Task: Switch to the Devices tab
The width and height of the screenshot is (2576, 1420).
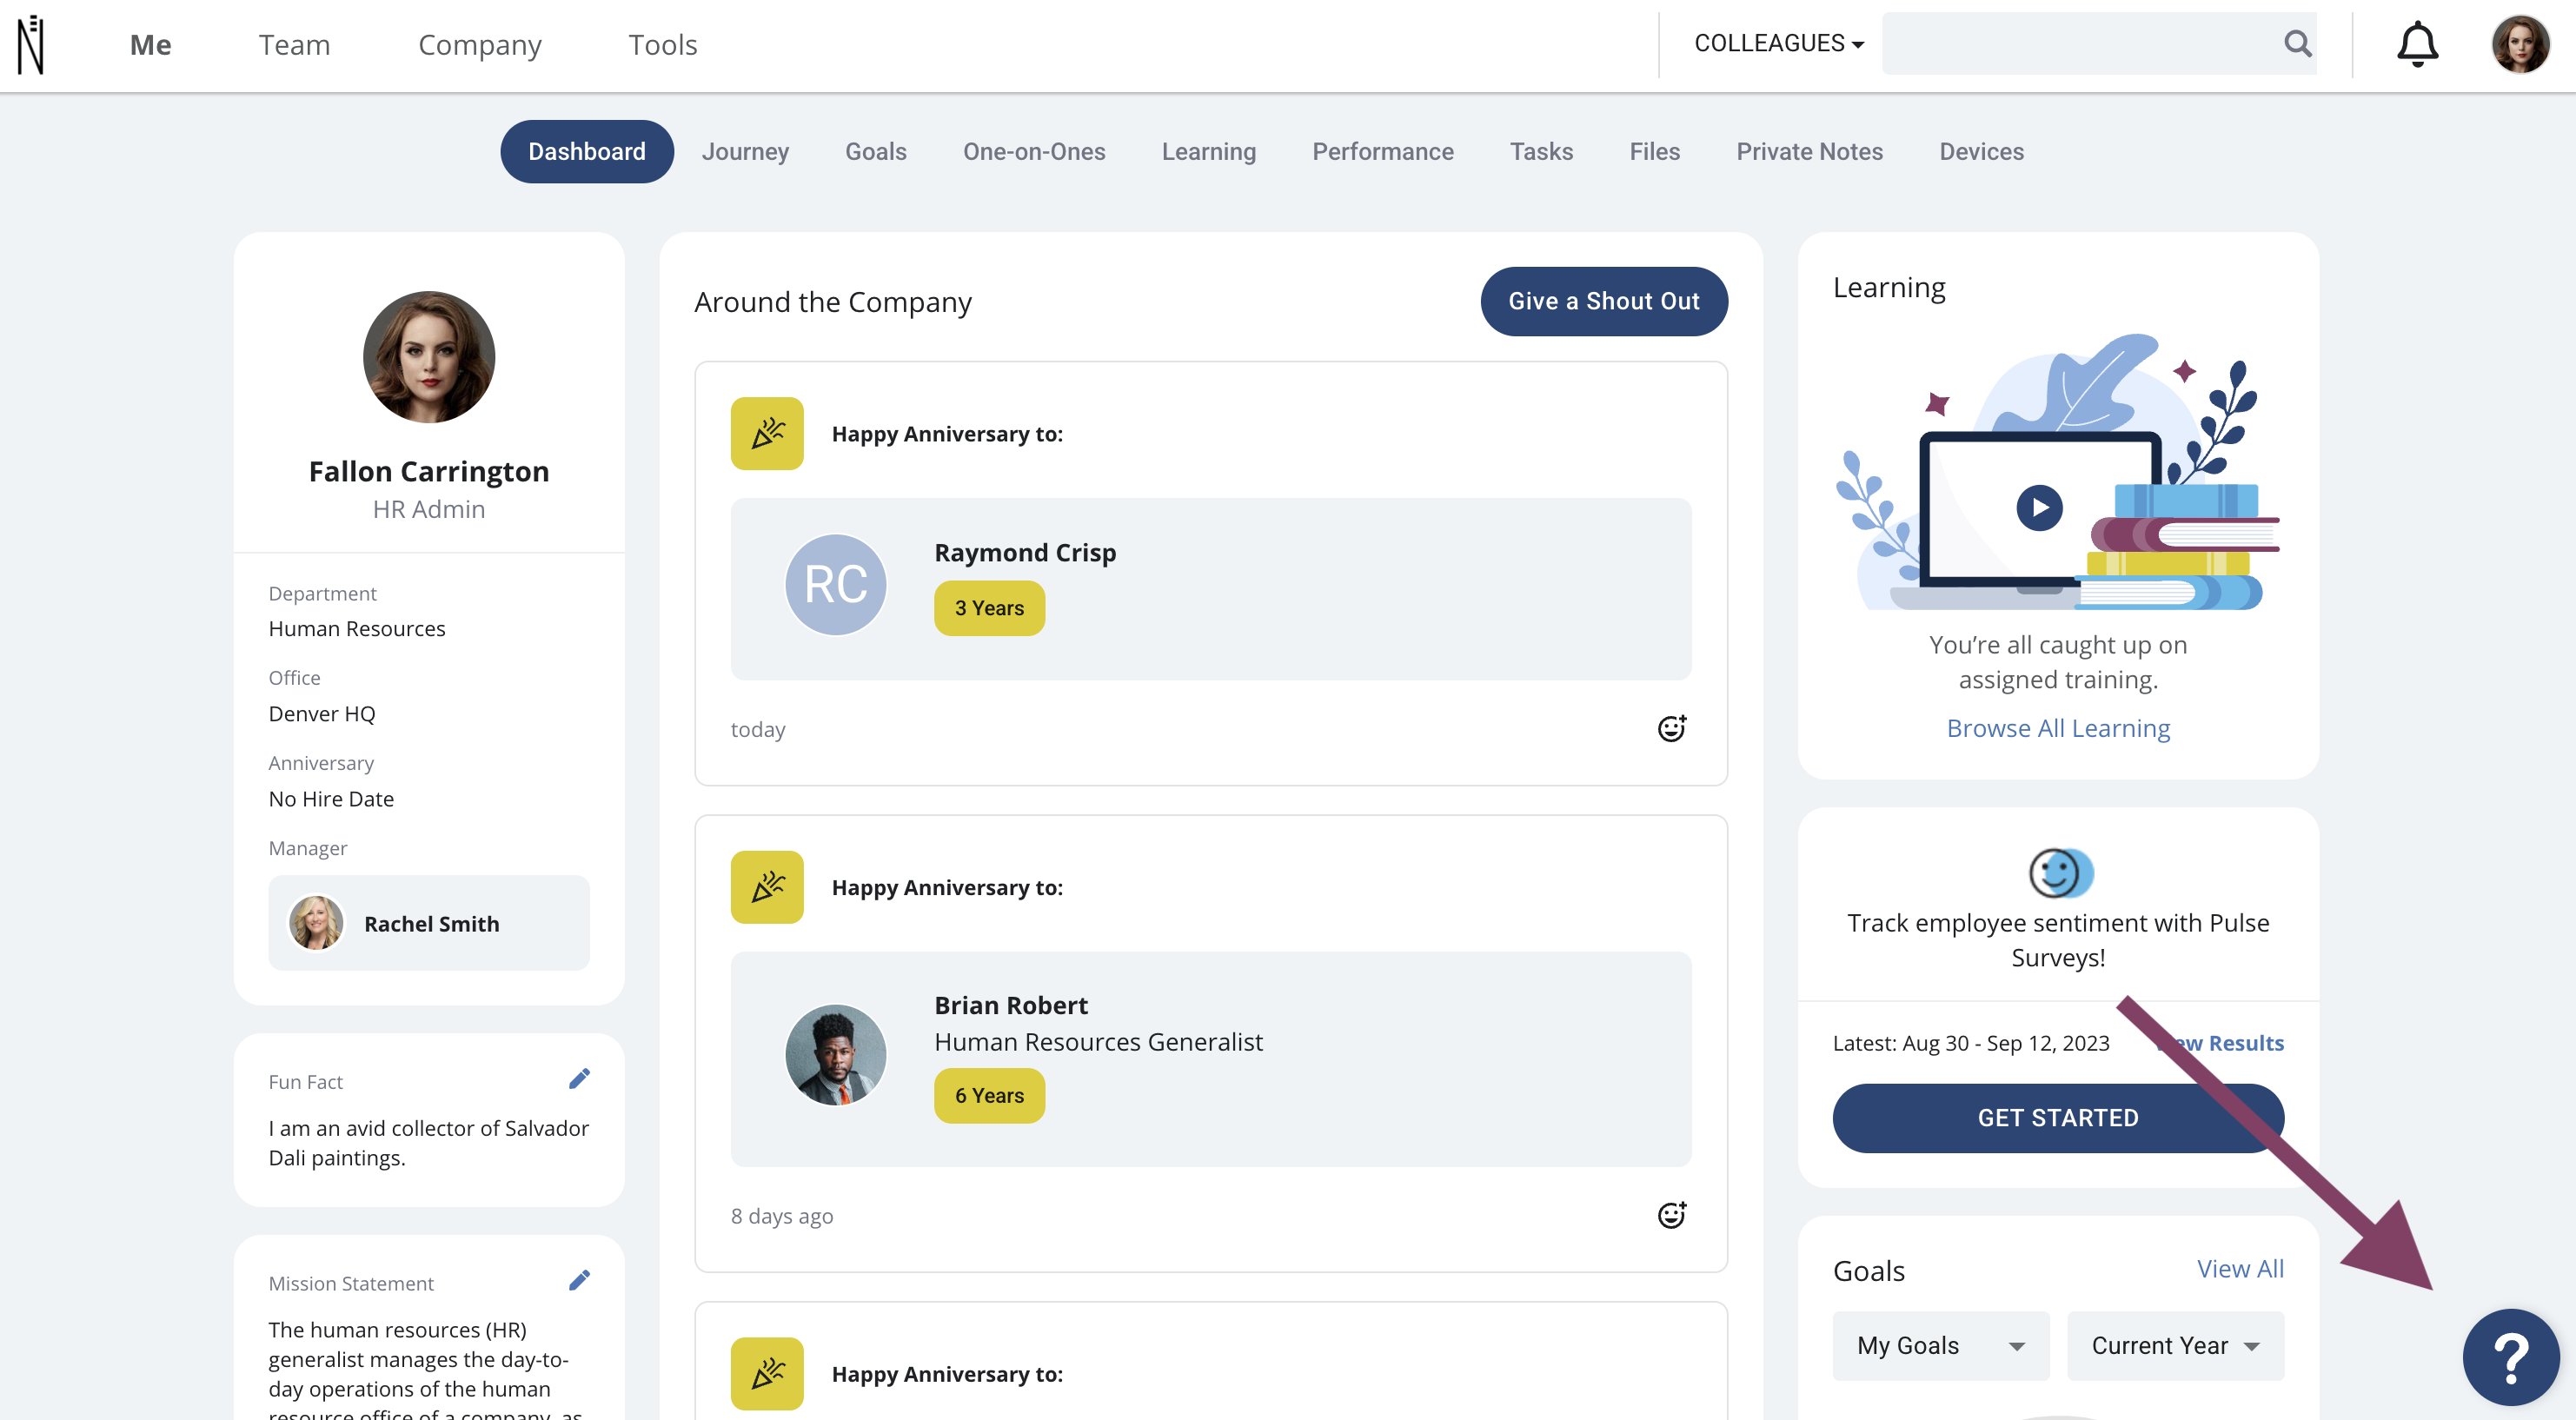Action: click(1982, 151)
